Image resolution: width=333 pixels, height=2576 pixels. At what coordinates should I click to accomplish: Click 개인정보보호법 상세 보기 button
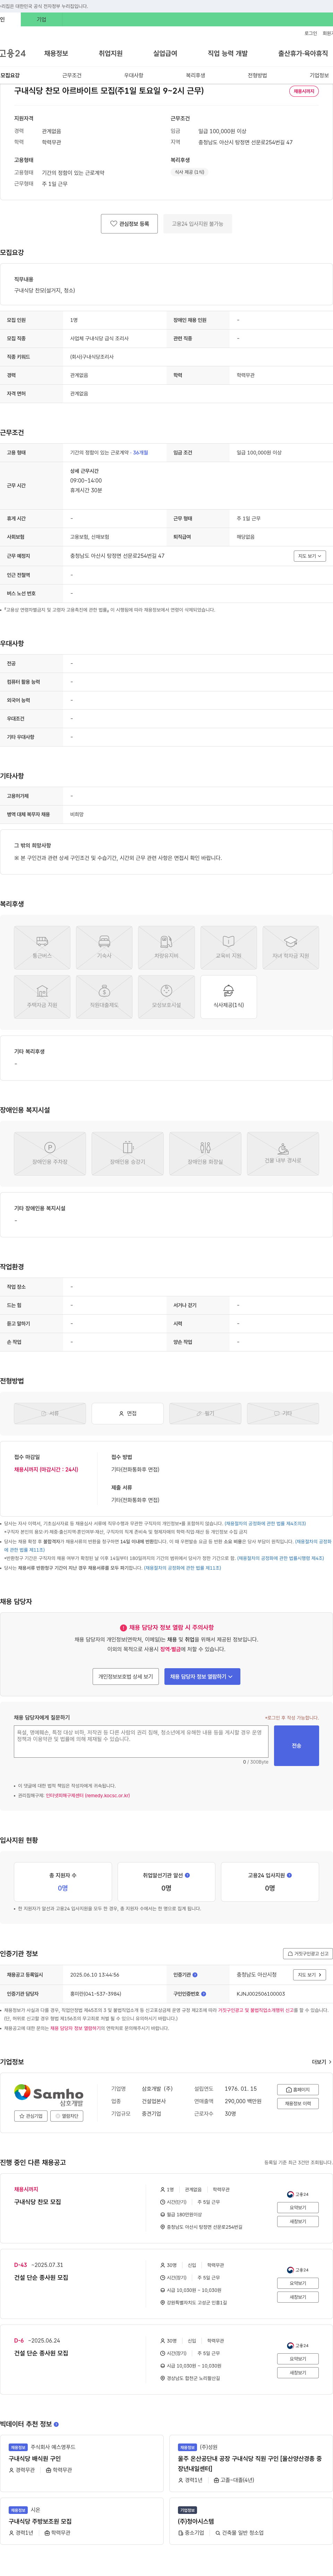click(126, 1677)
